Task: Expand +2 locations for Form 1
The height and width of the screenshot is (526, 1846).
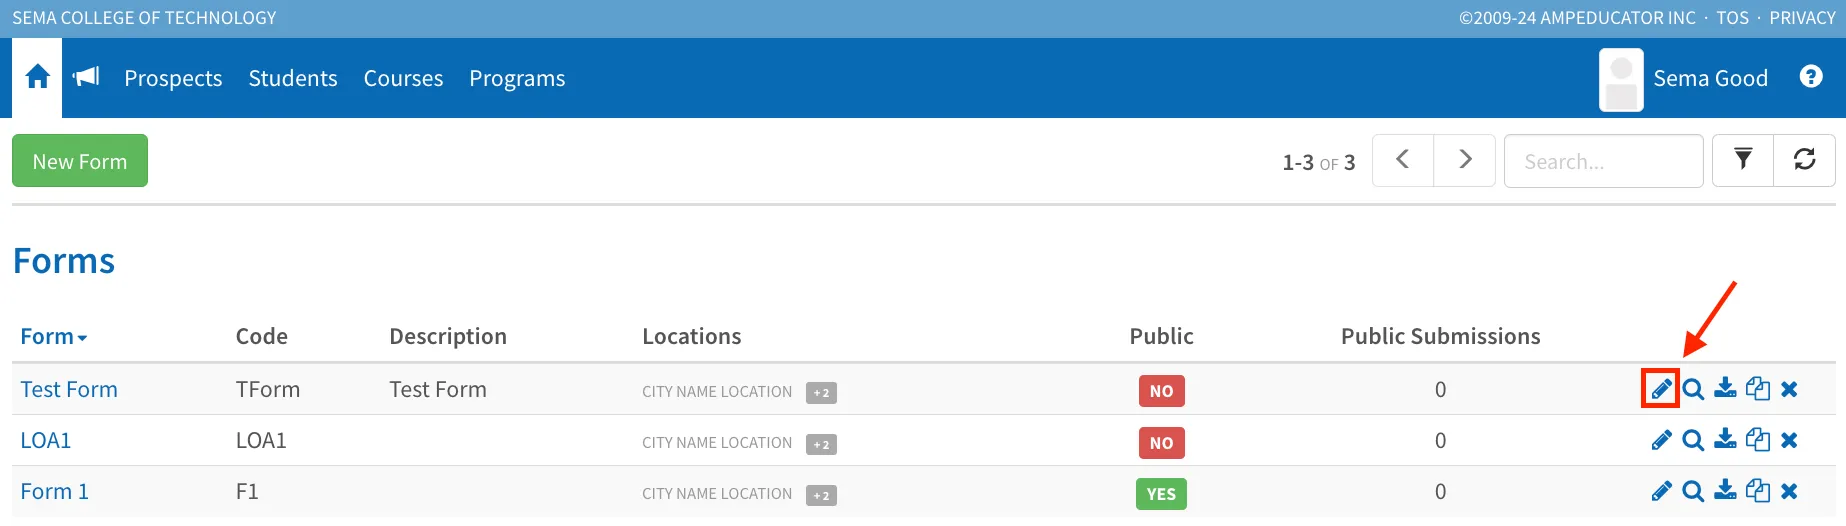Action: pyautogui.click(x=821, y=495)
